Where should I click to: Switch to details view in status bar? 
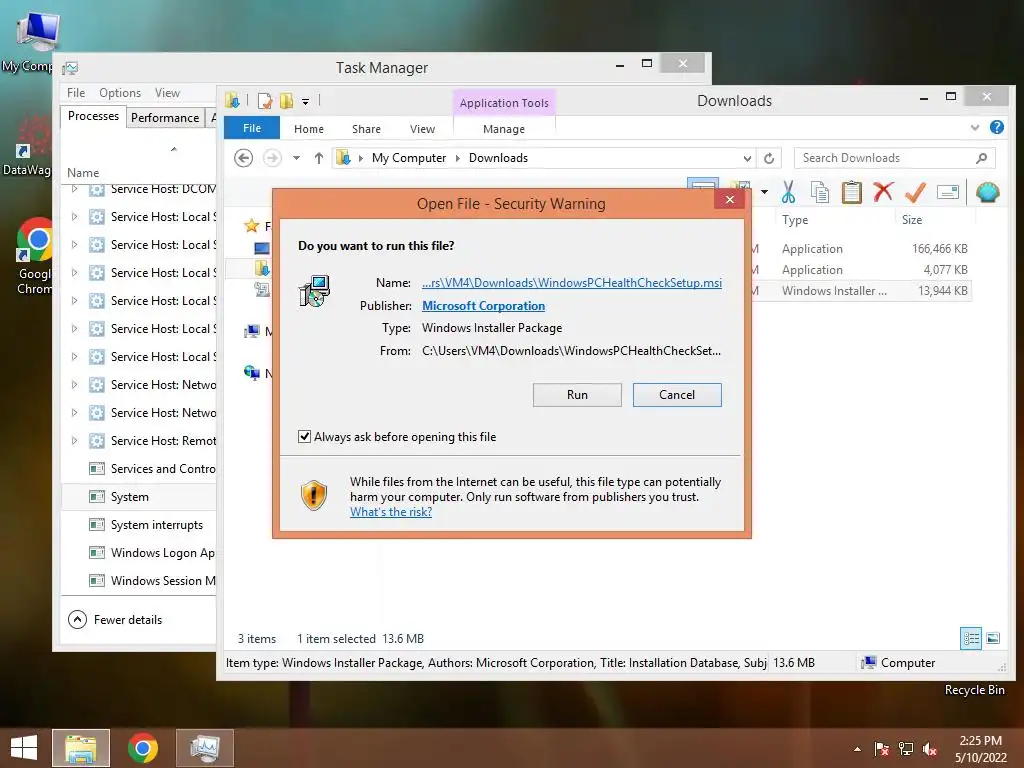click(971, 638)
